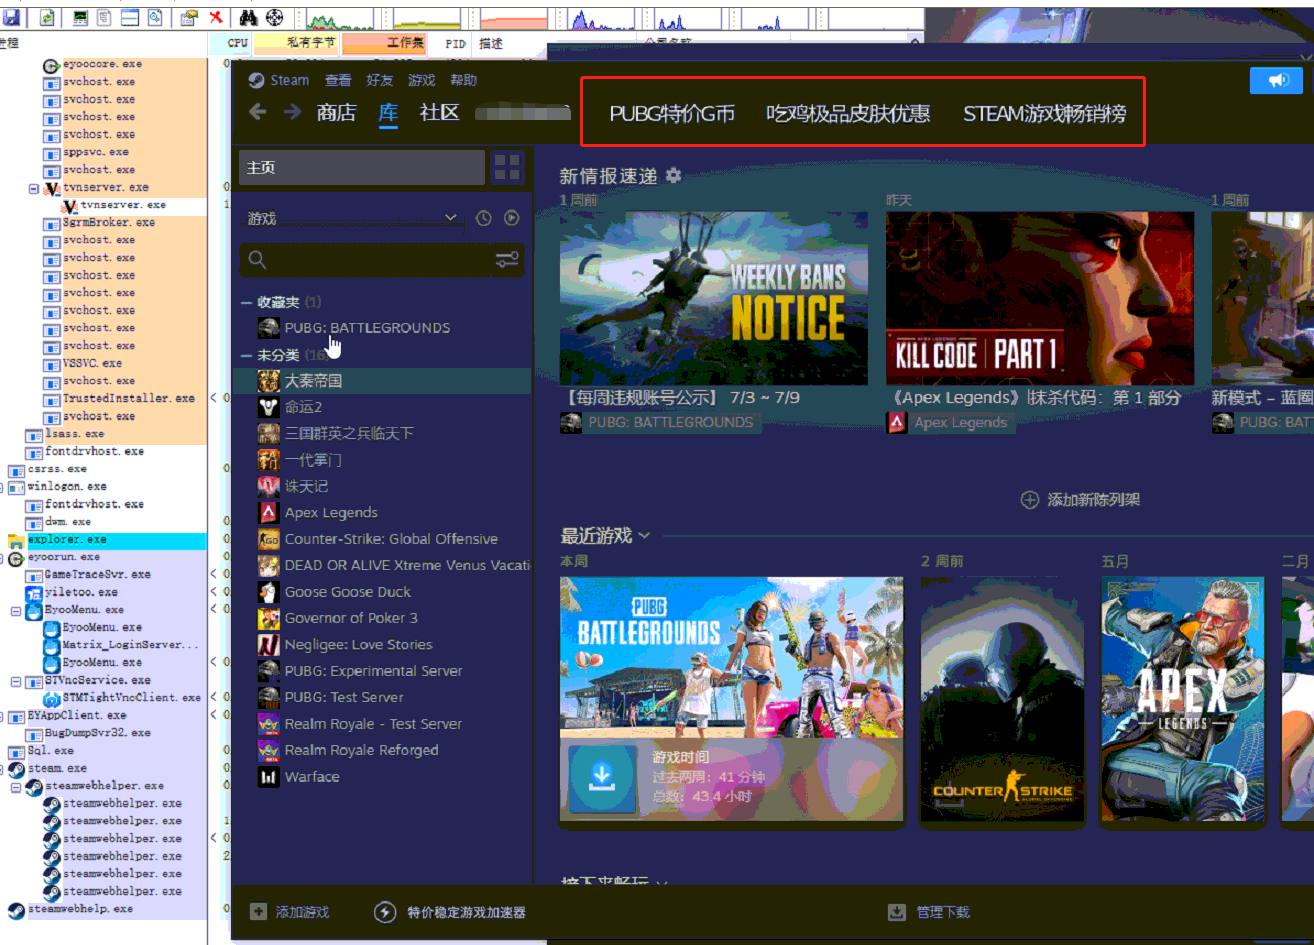Collapse the steamwebhelper.exe parent tree node
The height and width of the screenshot is (945, 1314).
(x=16, y=786)
